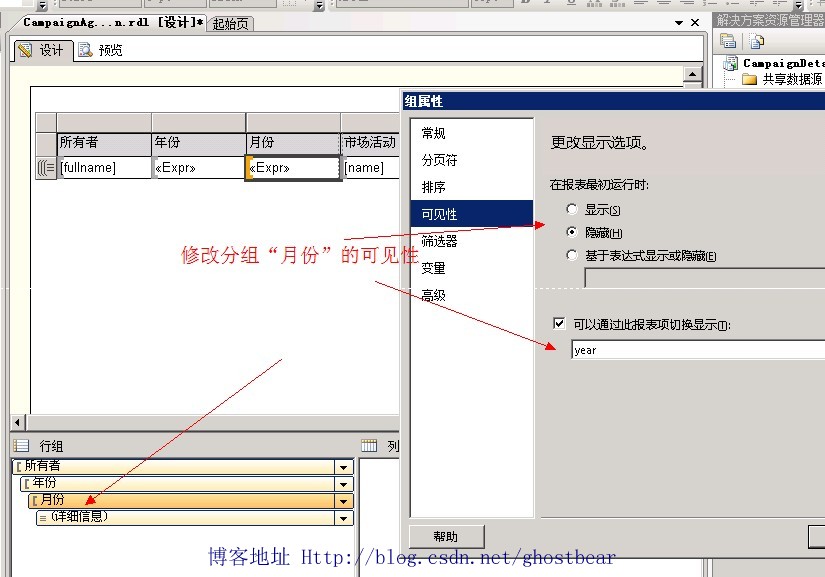Click the group row handle icon beside [fullname]

(46, 168)
